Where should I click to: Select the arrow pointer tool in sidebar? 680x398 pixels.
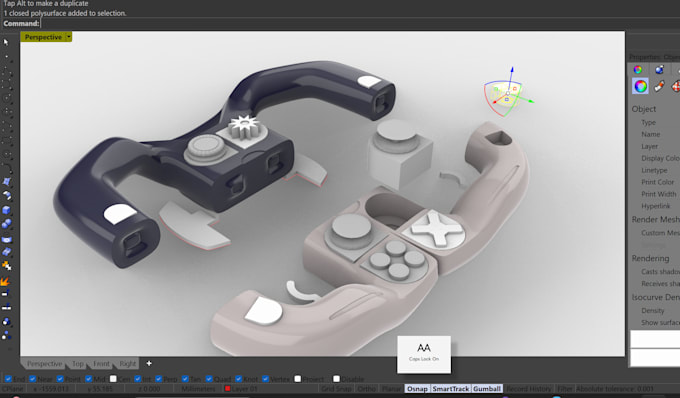6,42
